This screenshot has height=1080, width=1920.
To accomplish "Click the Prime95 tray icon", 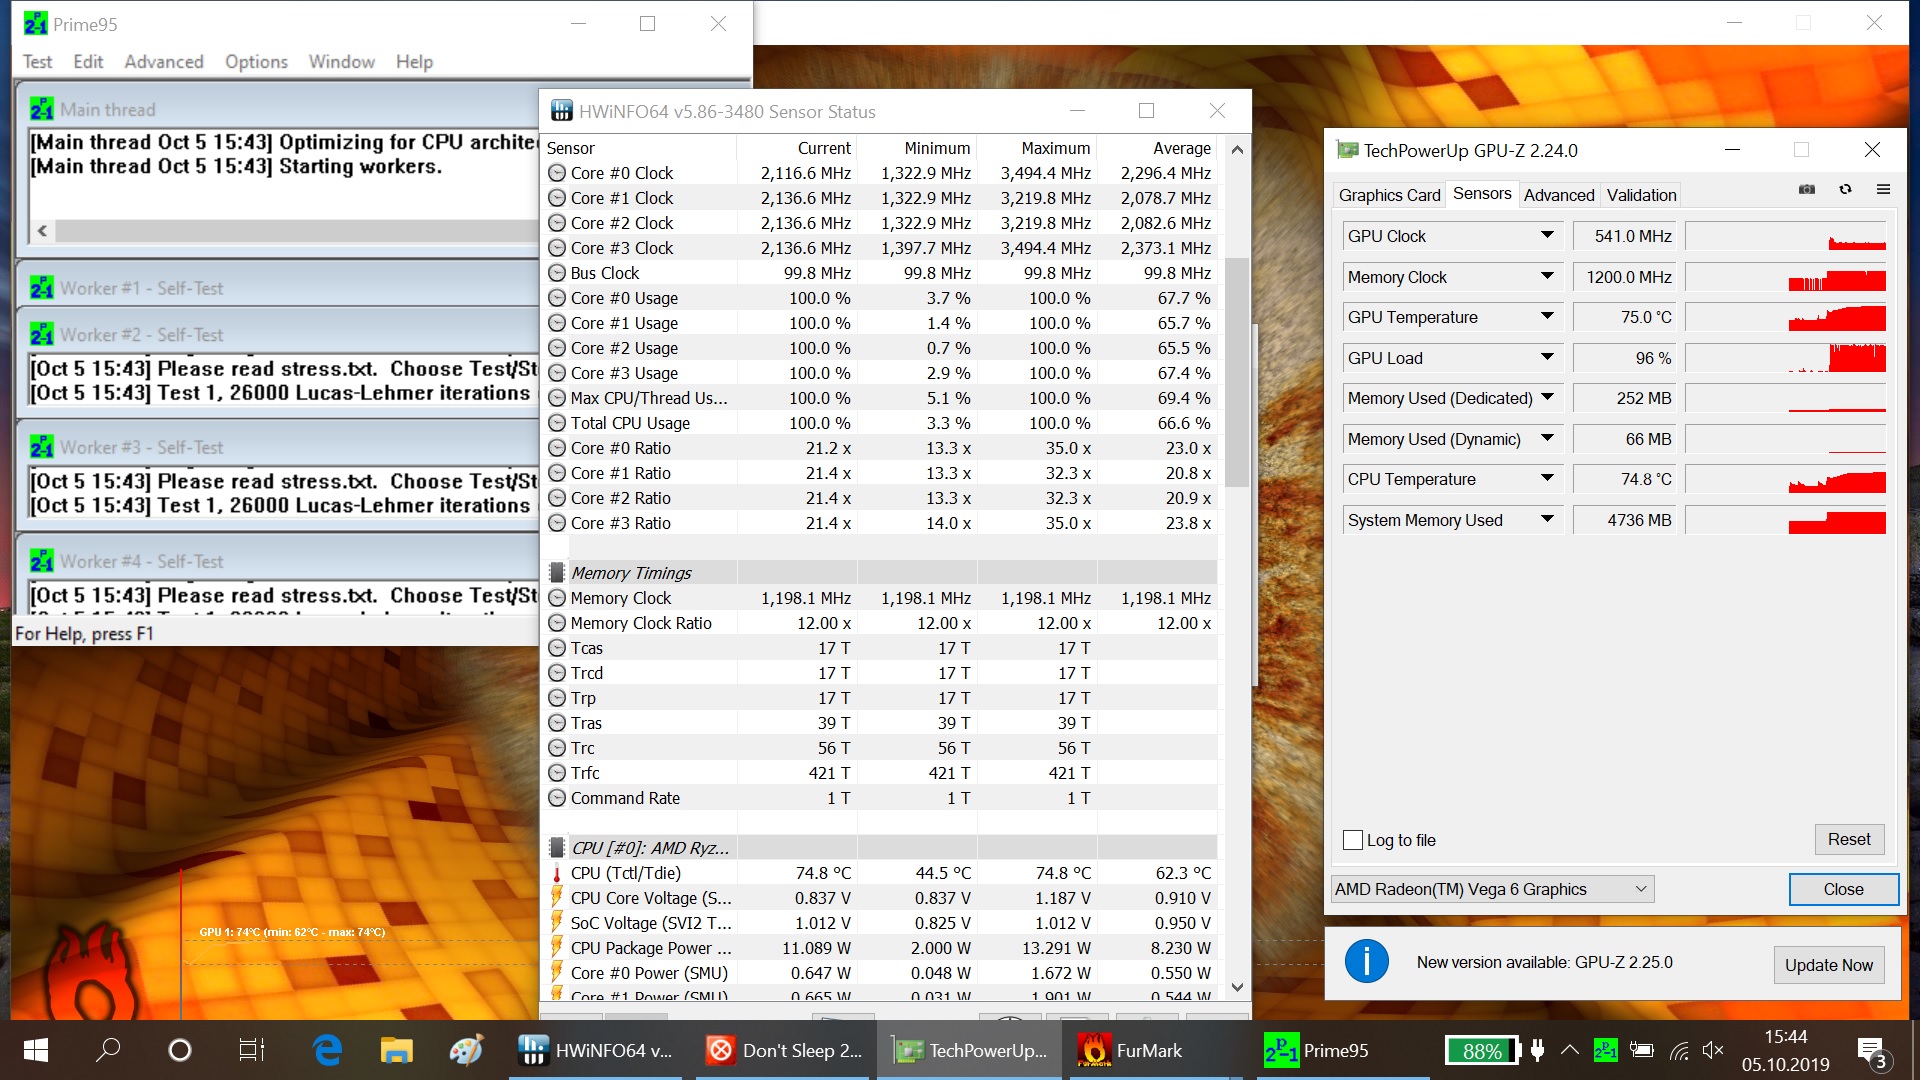I will click(1605, 1050).
